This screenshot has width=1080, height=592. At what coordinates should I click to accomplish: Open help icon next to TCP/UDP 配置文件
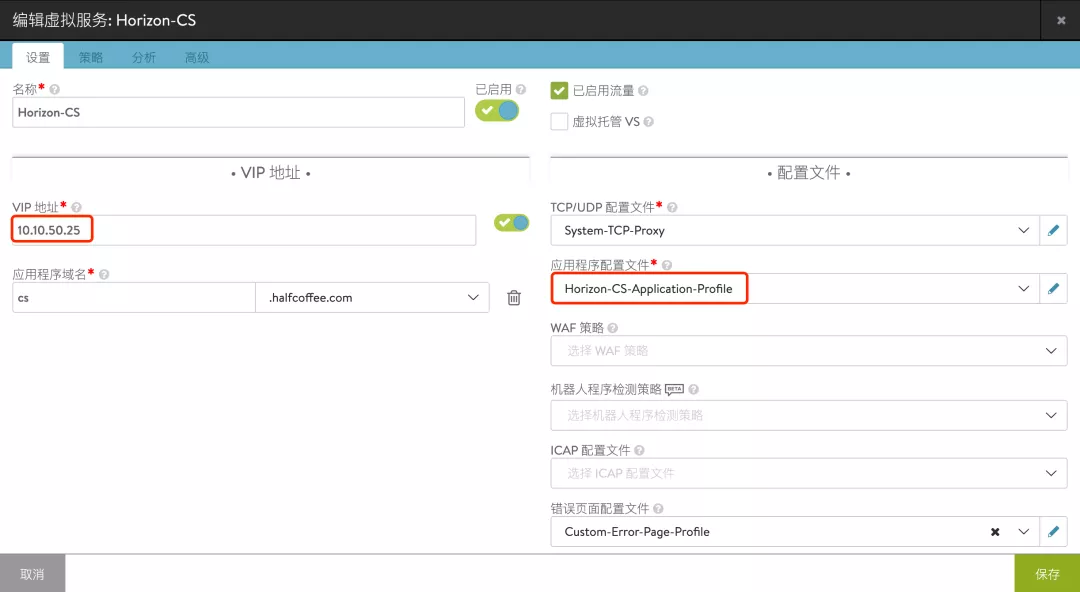(672, 207)
